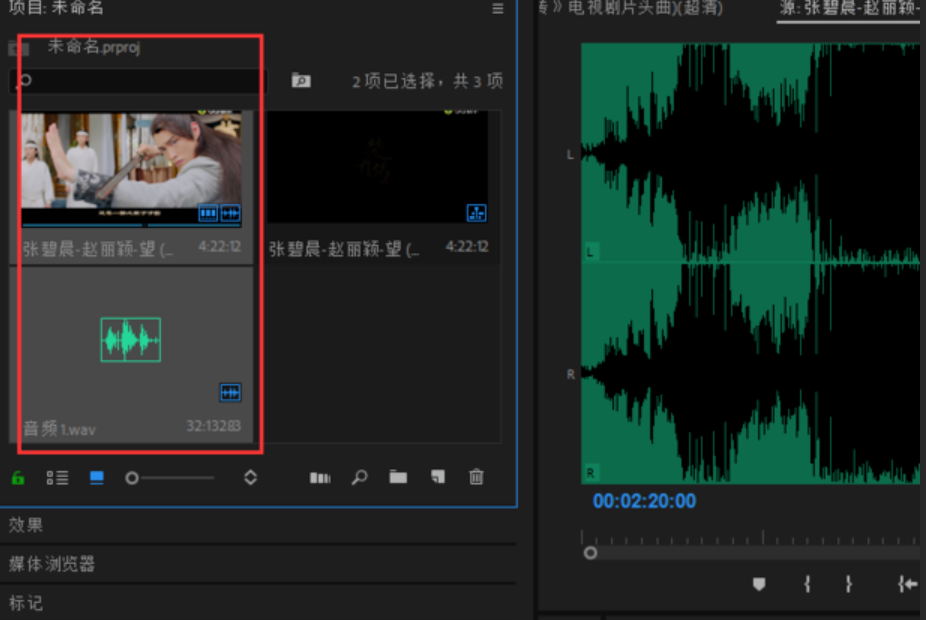Expand the 效果 panel
Screen dimensions: 926x620
27,526
